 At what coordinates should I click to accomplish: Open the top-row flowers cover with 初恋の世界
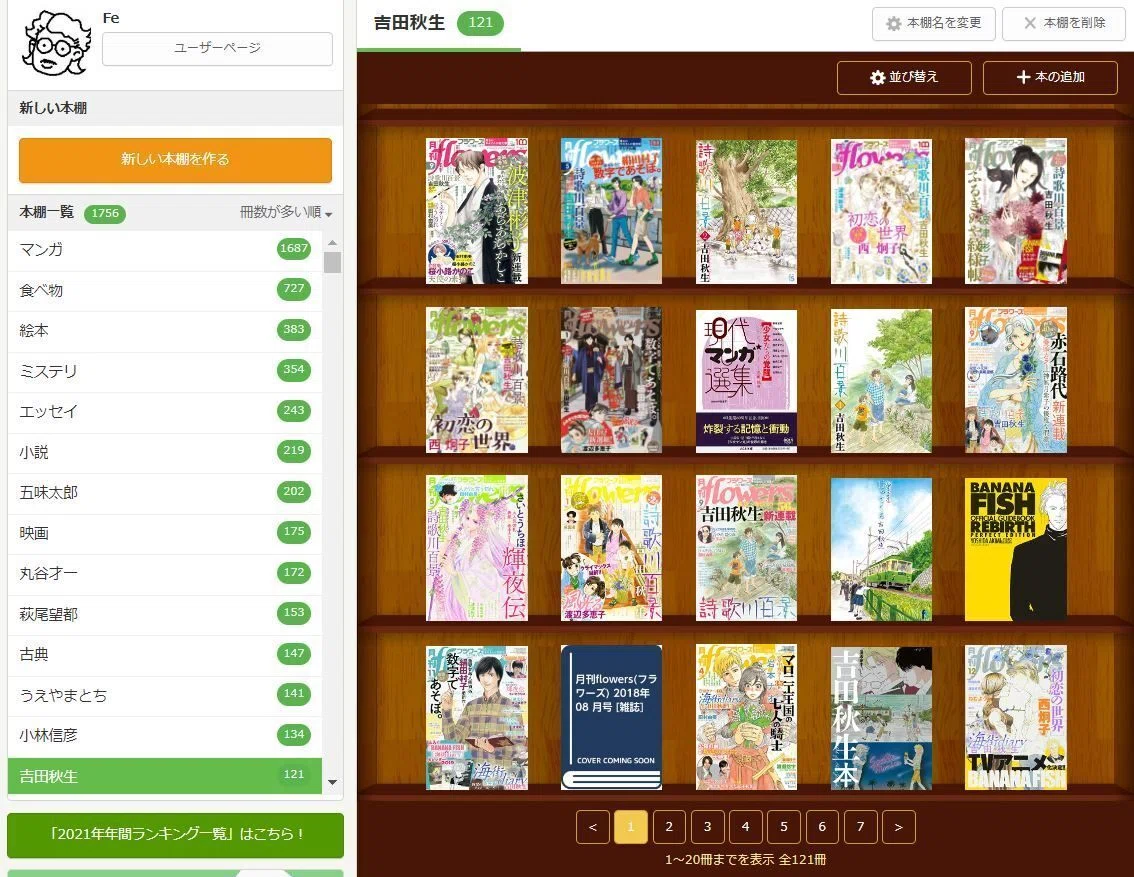pos(881,211)
